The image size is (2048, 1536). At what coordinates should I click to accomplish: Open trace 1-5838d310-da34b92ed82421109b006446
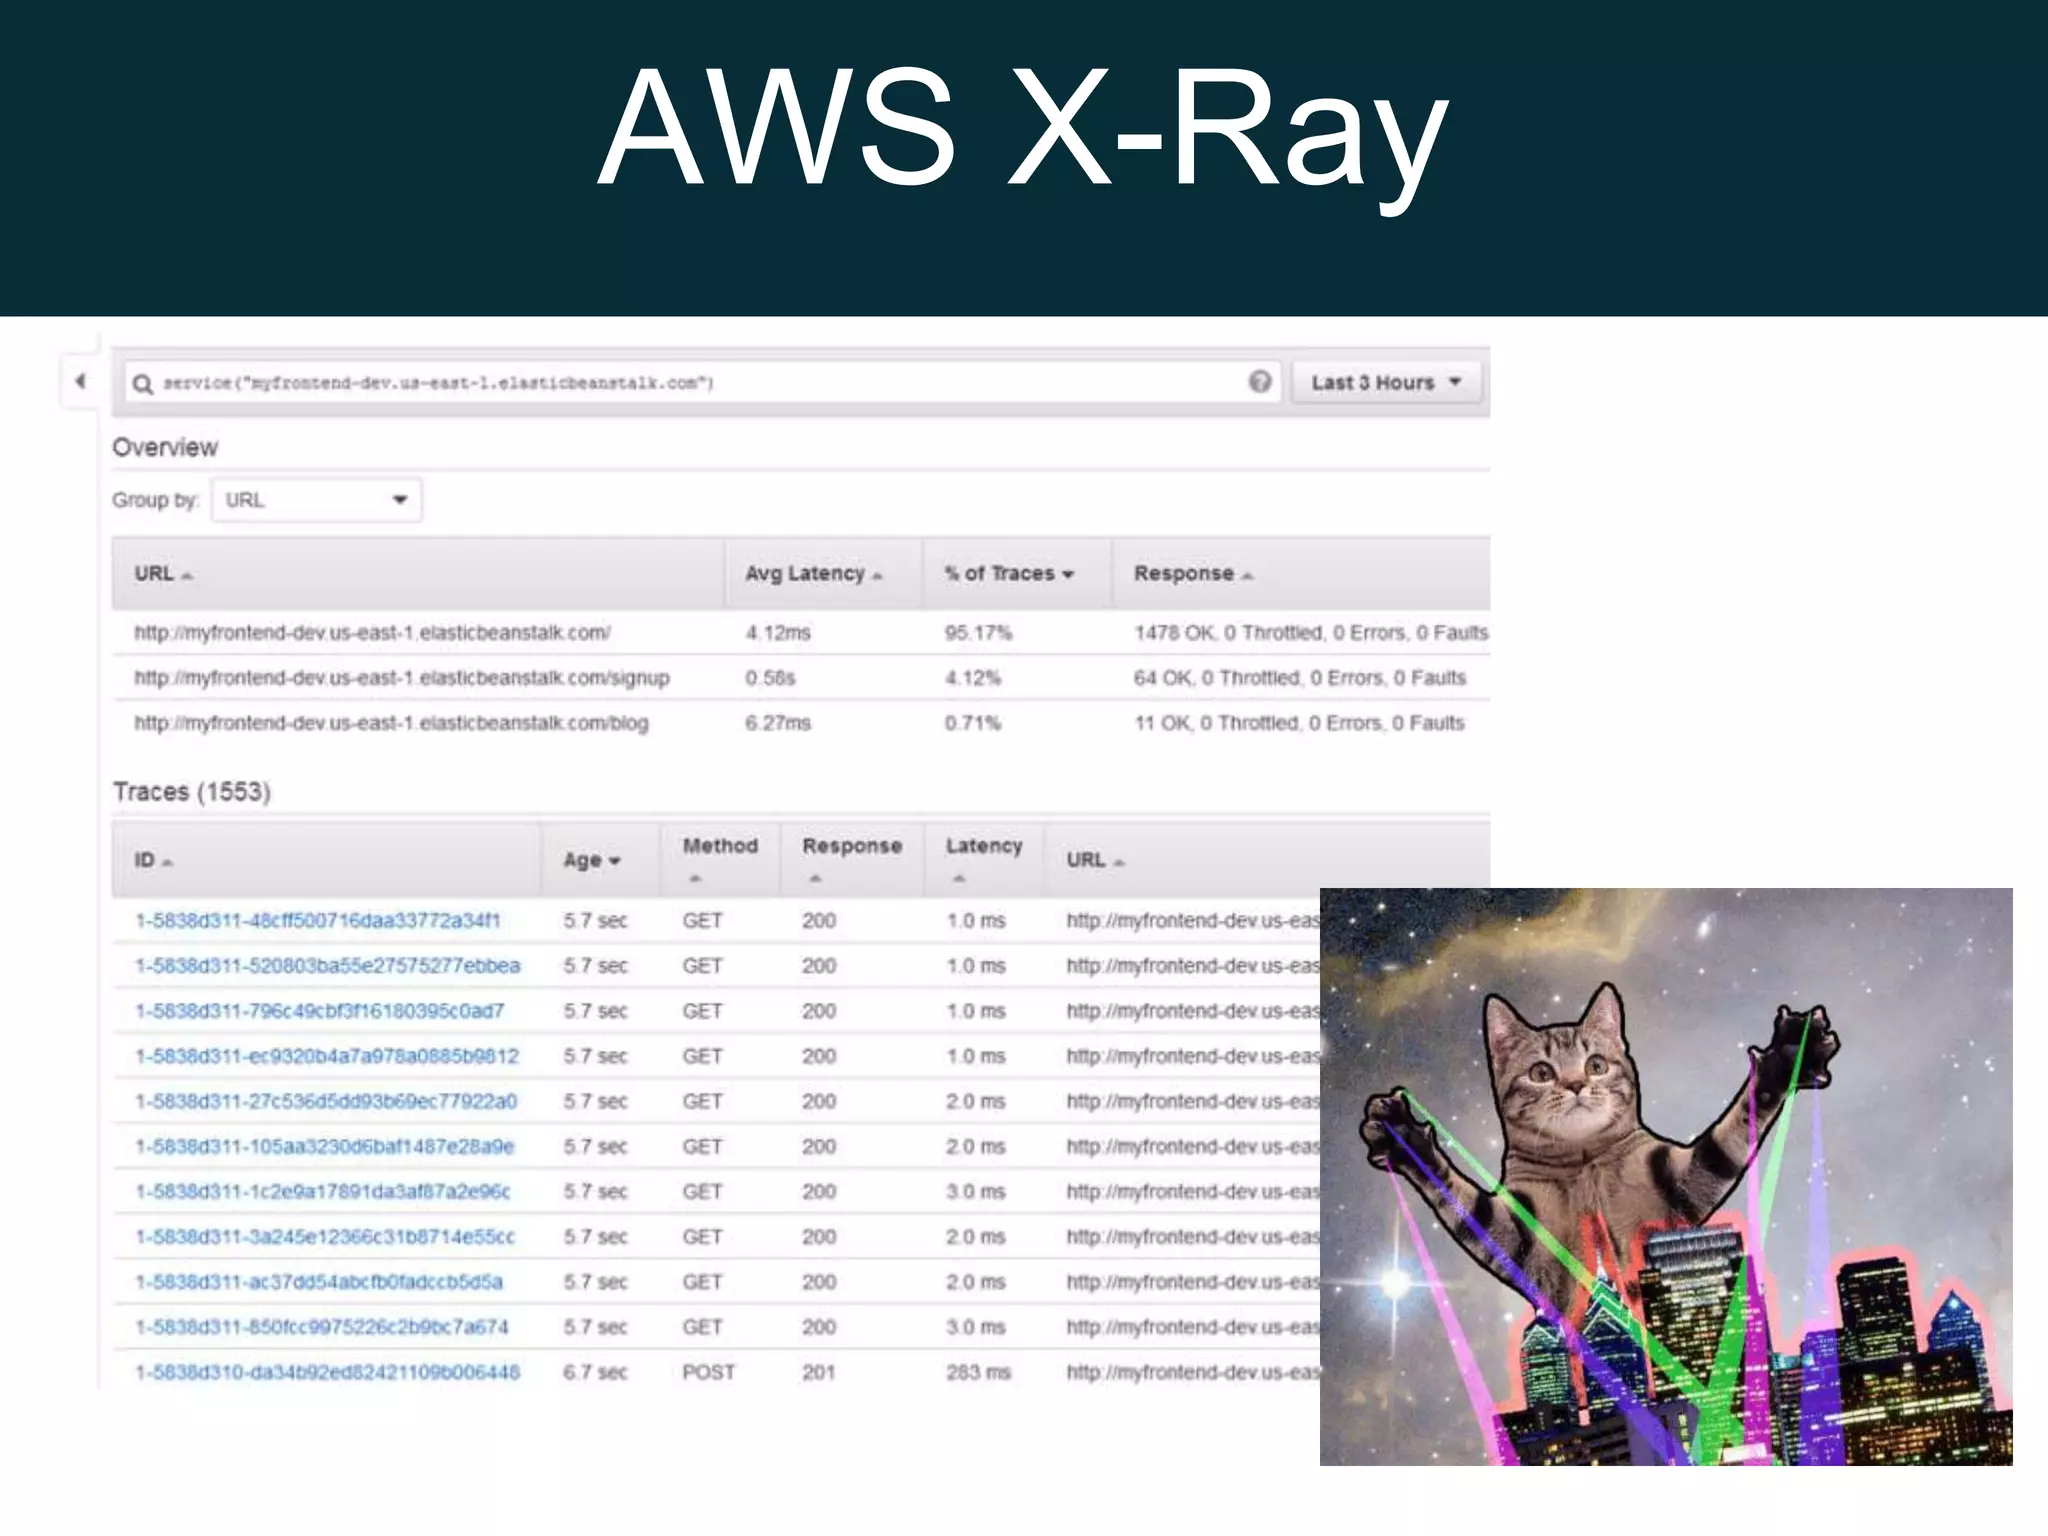pos(327,1372)
